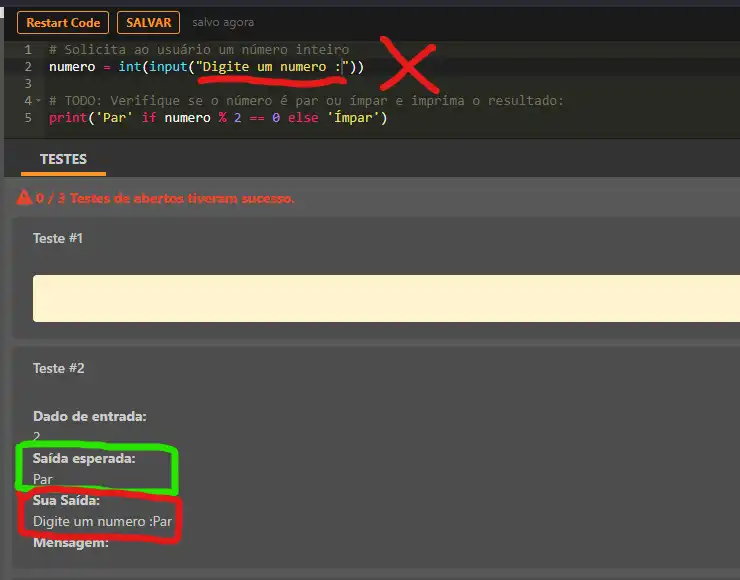Click the failed tests message text
This screenshot has height=580, width=740.
pos(165,198)
